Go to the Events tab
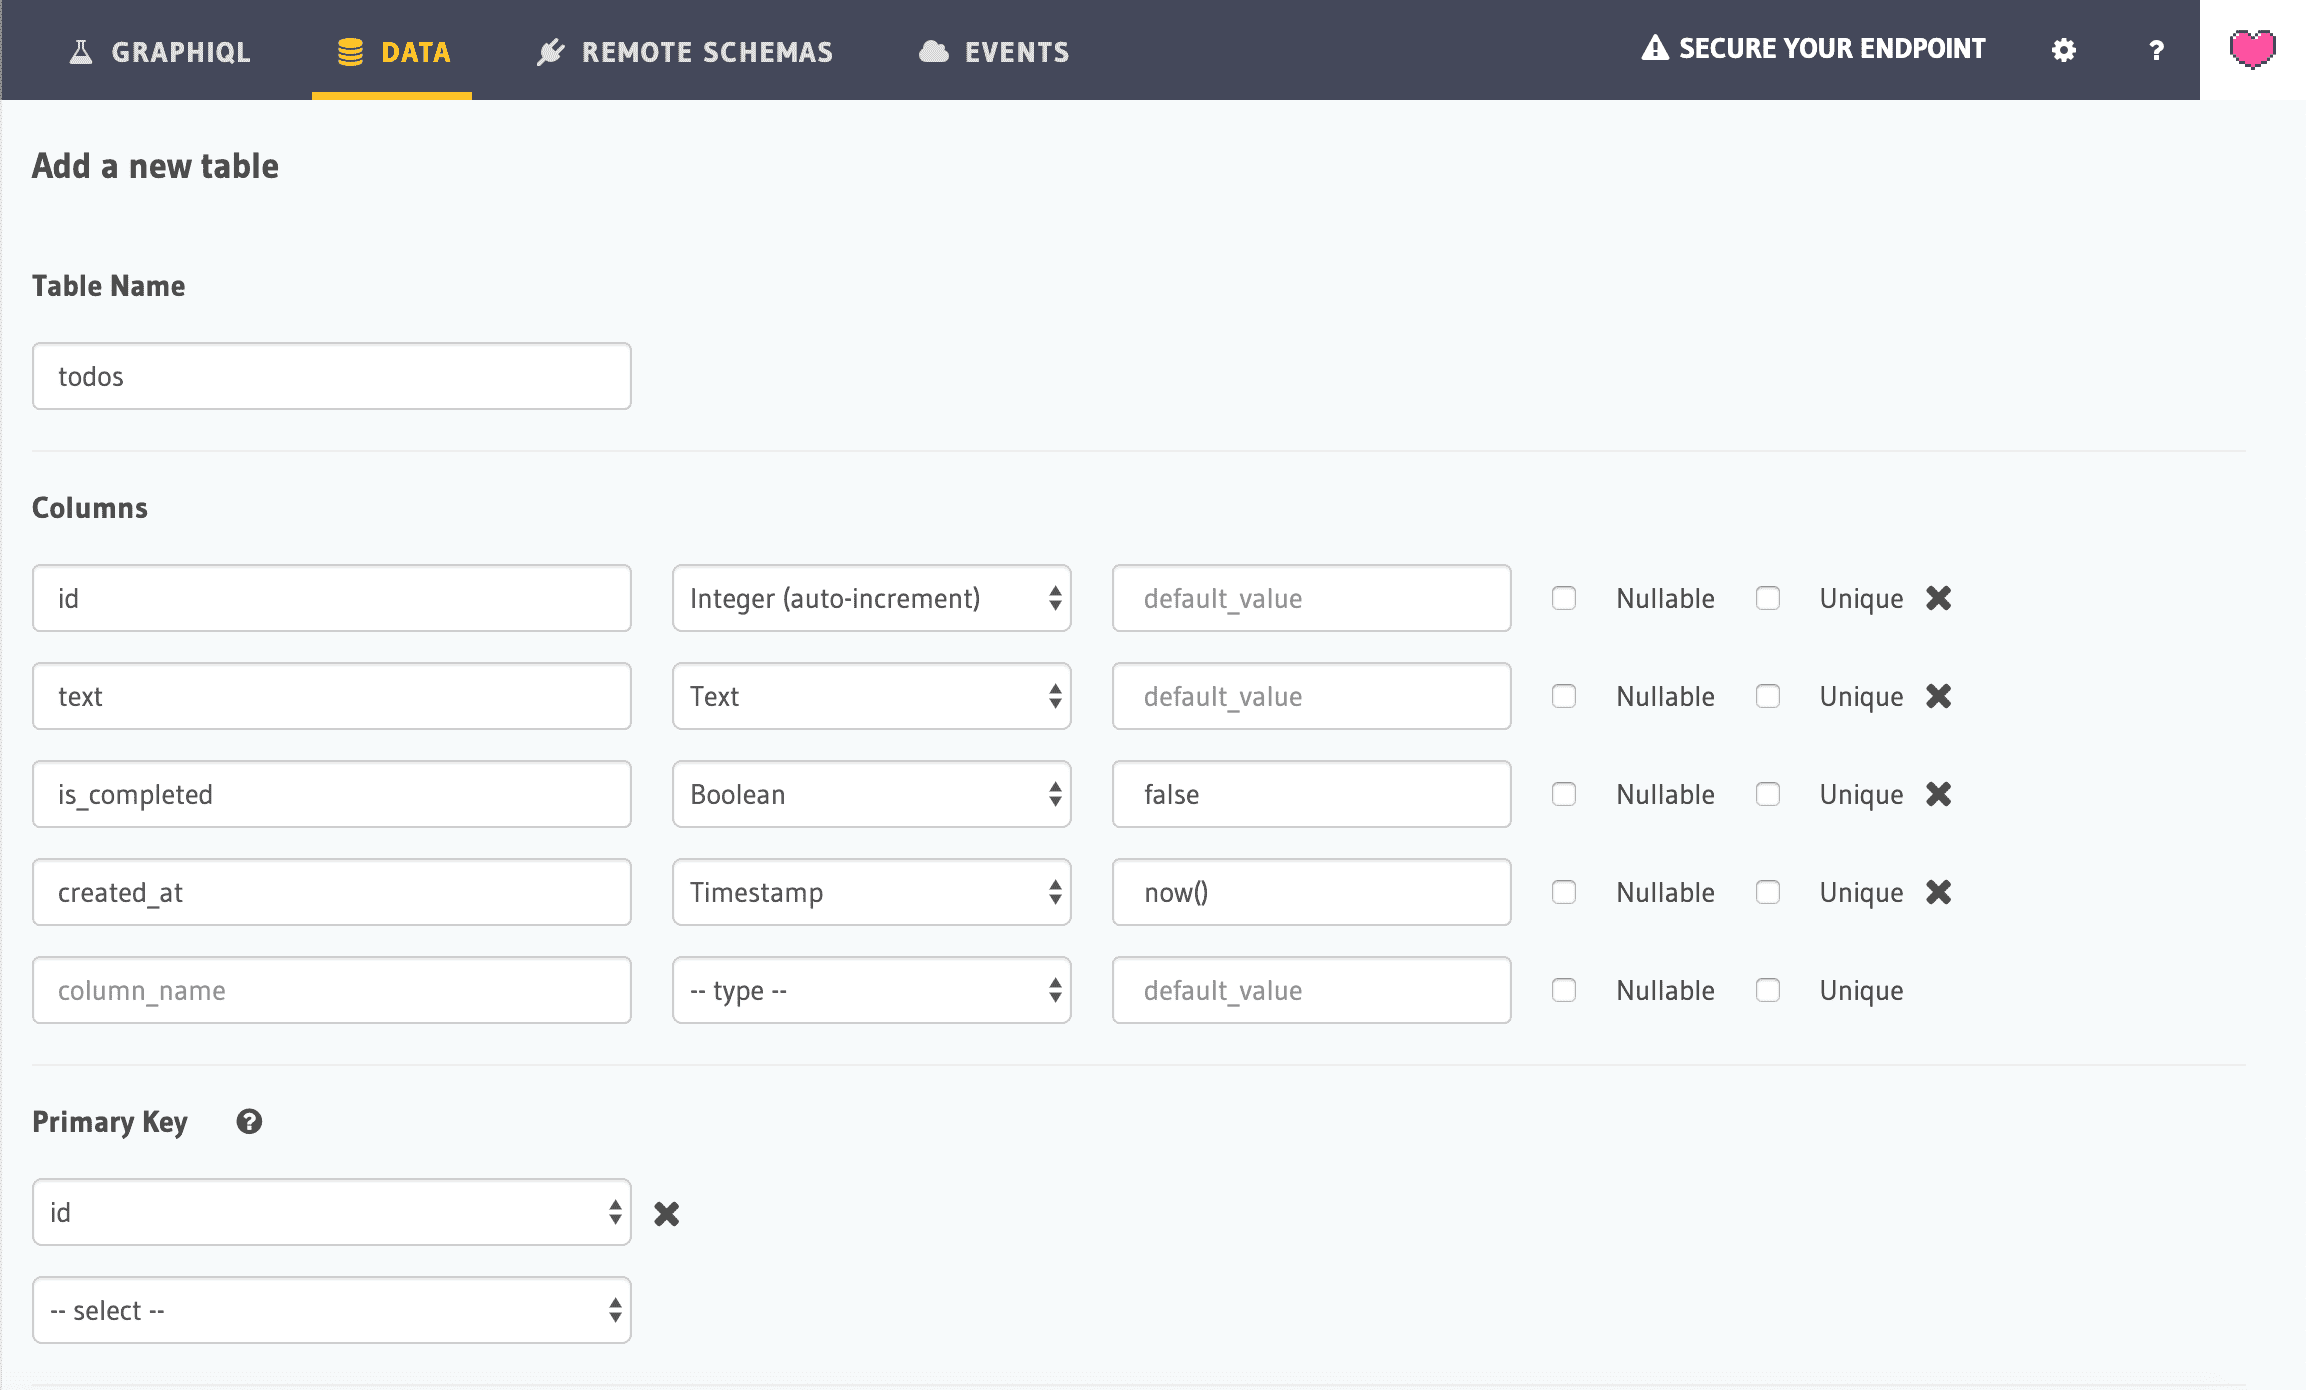 click(994, 52)
